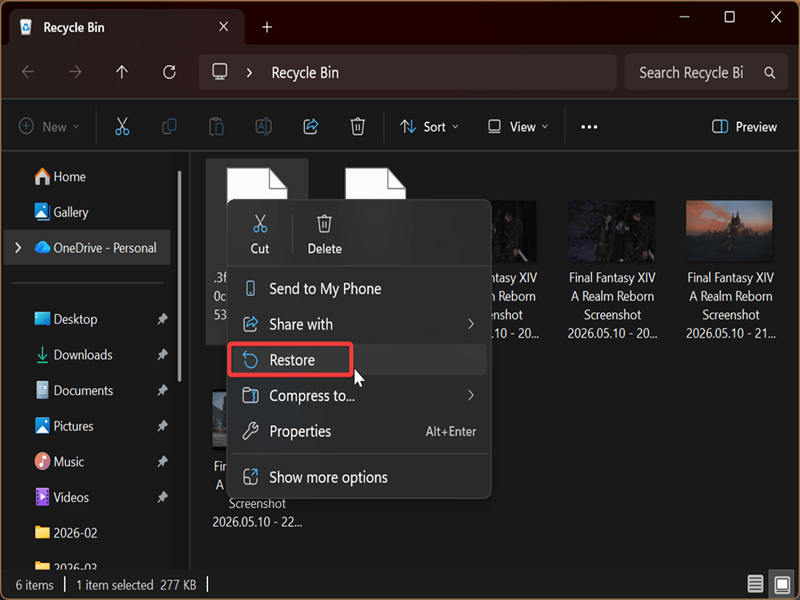Go up one level with up arrow
Screen dimensions: 800x600
pyautogui.click(x=122, y=72)
